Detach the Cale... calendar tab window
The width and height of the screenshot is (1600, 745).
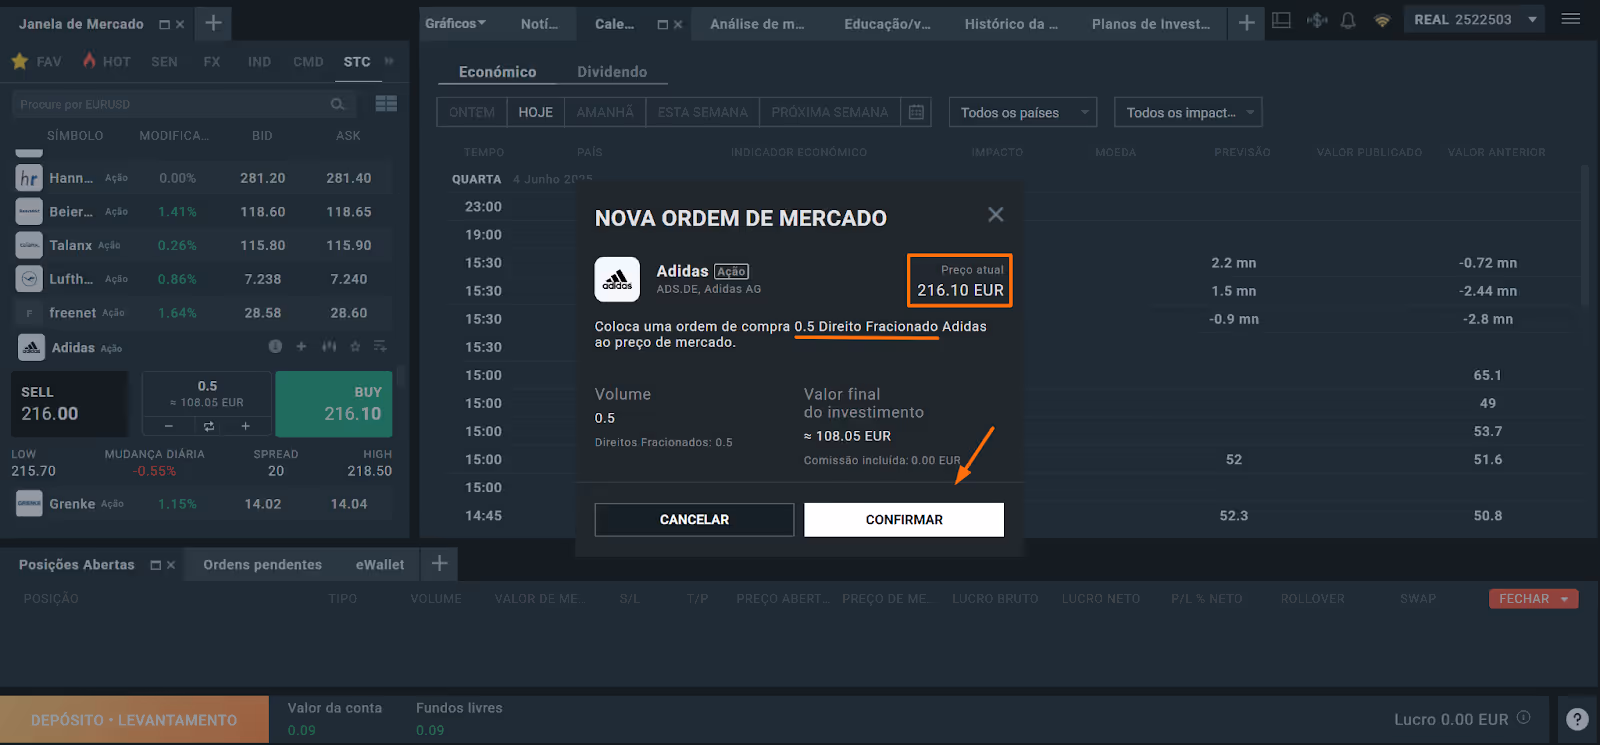tap(662, 24)
